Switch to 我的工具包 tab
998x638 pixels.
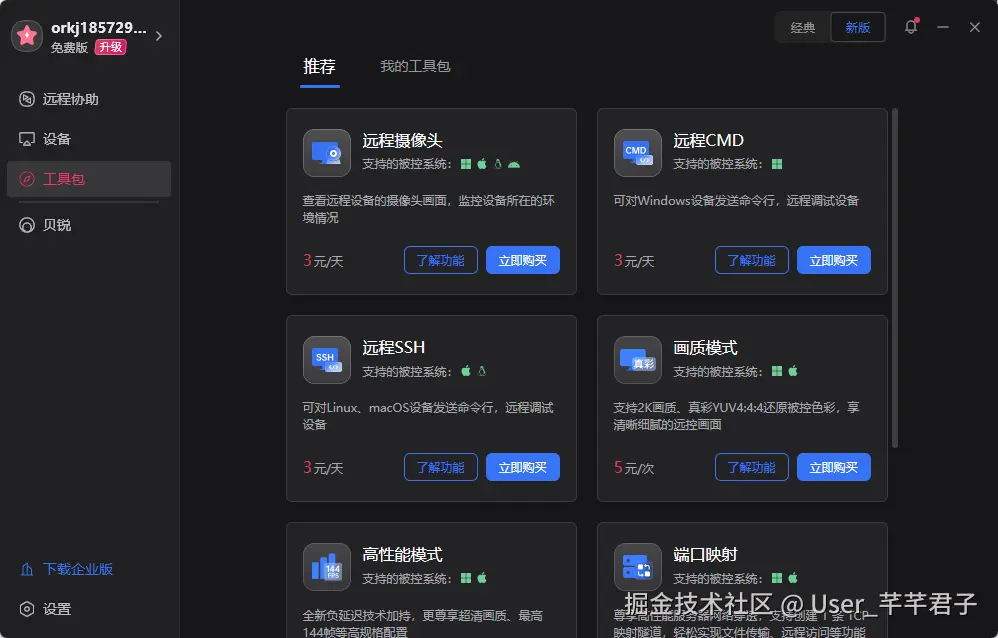click(415, 66)
